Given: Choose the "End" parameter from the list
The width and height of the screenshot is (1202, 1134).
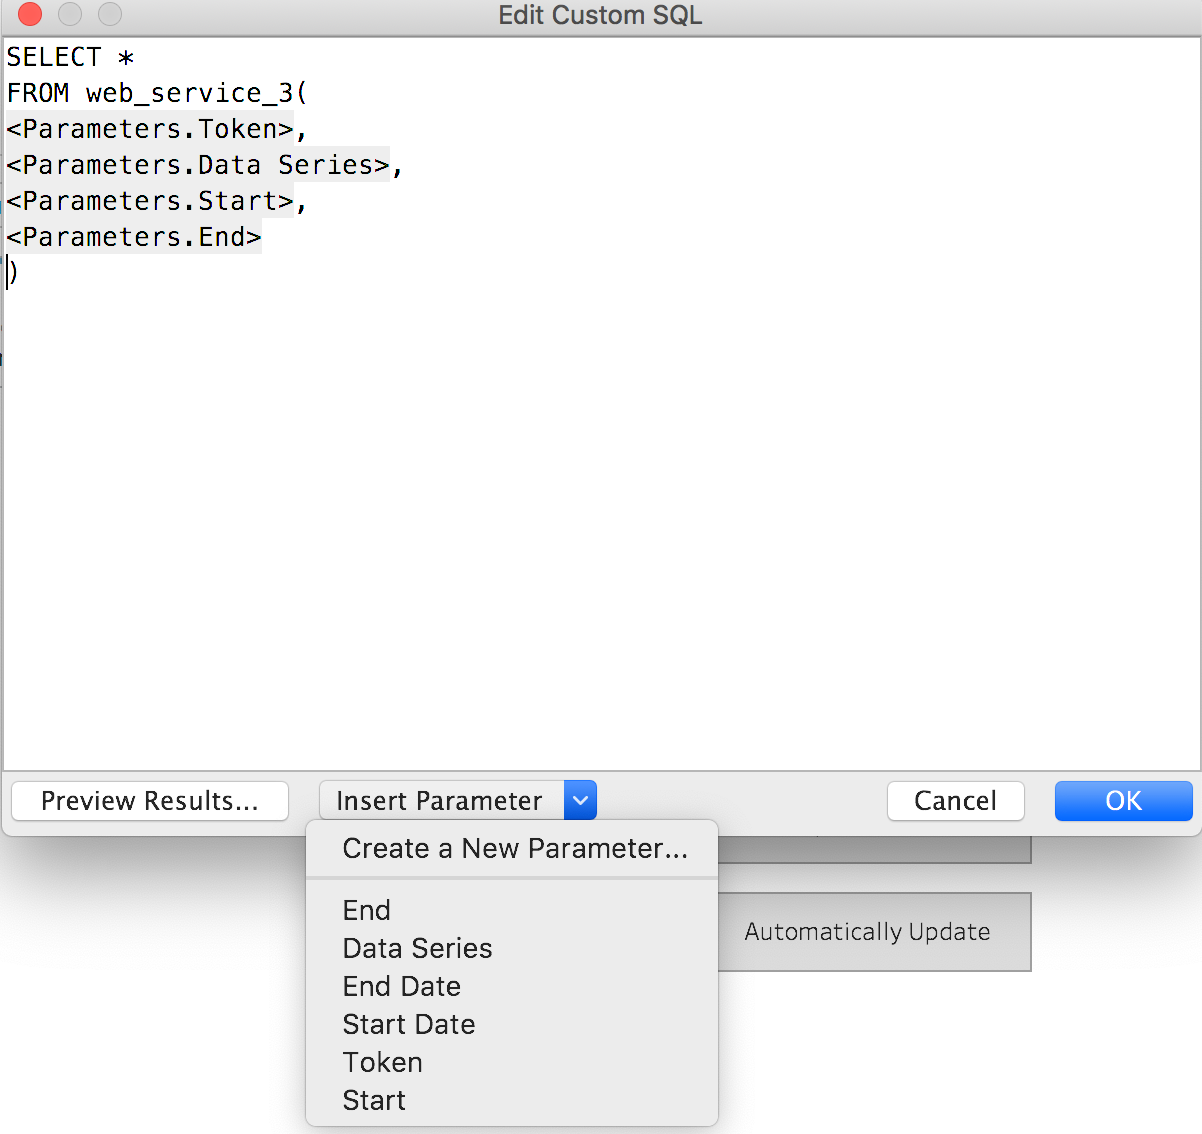Looking at the screenshot, I should point(366,910).
